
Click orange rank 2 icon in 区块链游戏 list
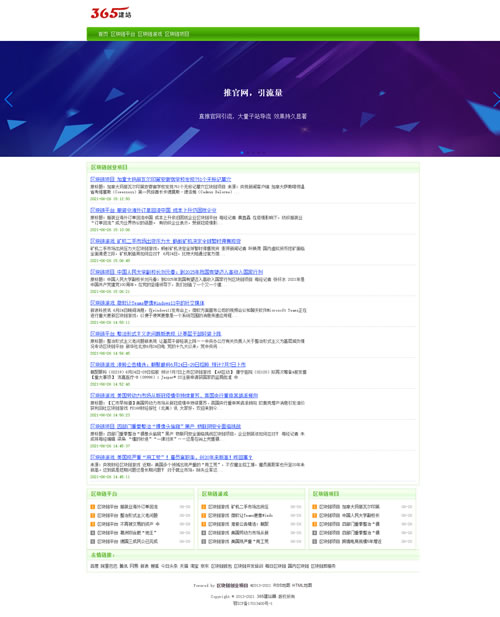203,515
